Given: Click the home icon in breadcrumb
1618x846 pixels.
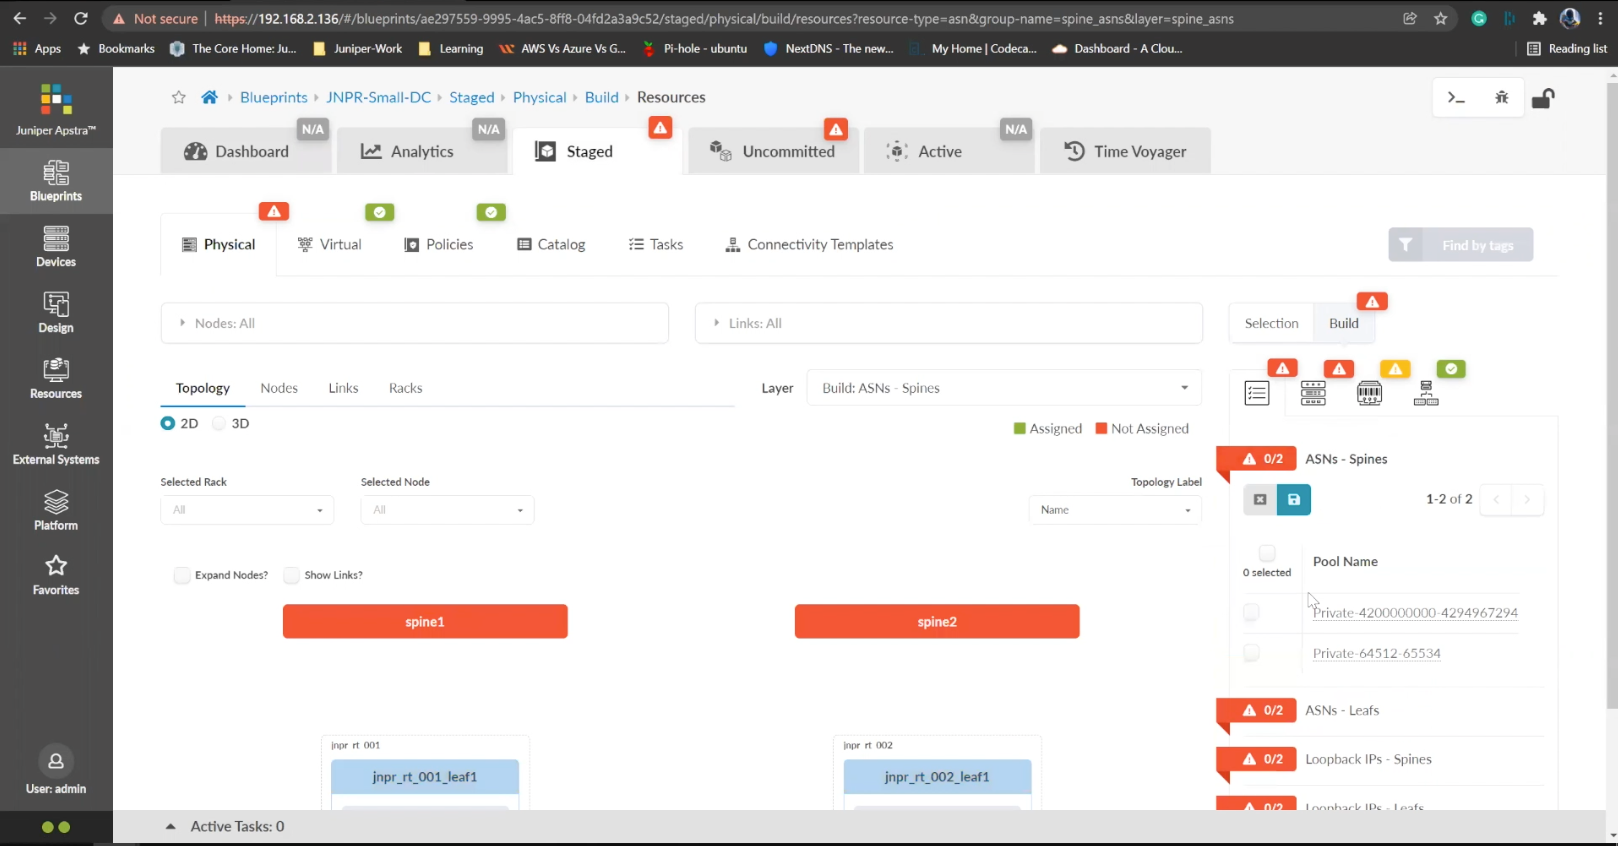Looking at the screenshot, I should click(x=209, y=97).
